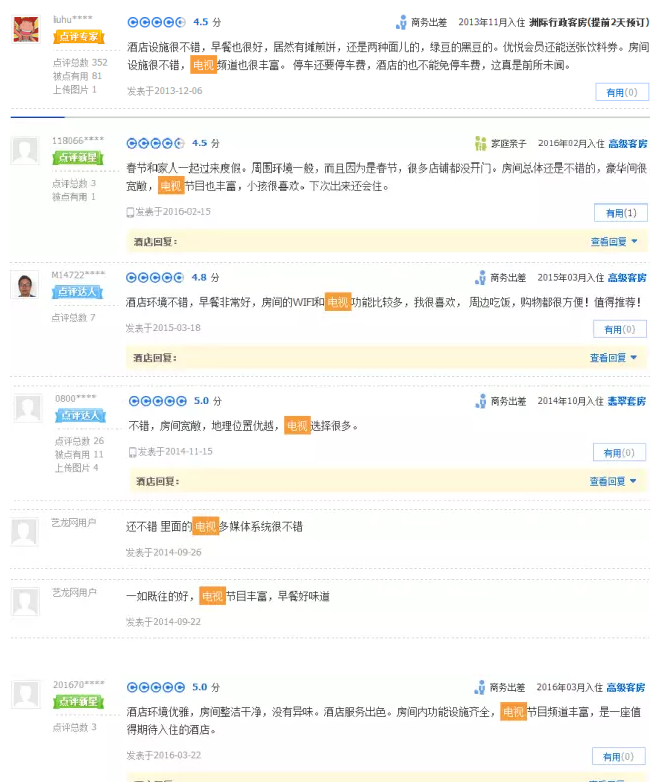656x784 pixels.
Task: Click the 点评达人 badge under 0800****
Action: [x=80, y=416]
